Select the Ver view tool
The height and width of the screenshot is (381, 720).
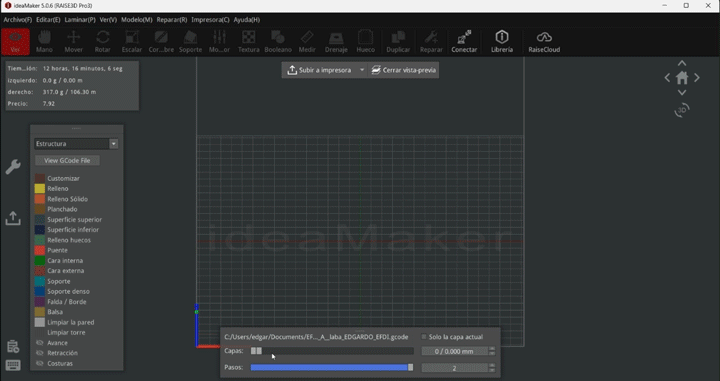15,42
